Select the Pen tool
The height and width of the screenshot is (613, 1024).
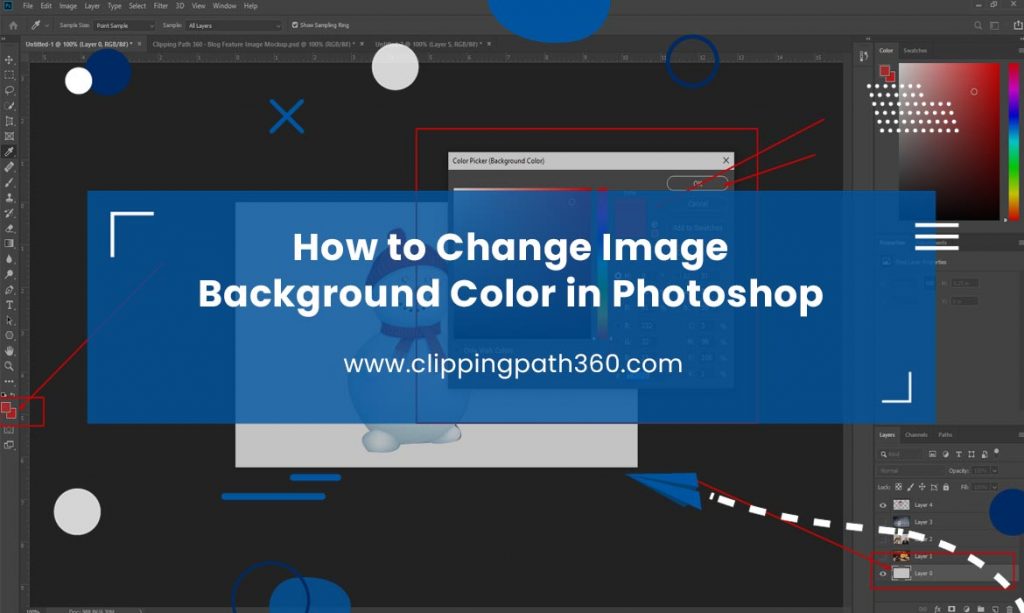point(9,290)
